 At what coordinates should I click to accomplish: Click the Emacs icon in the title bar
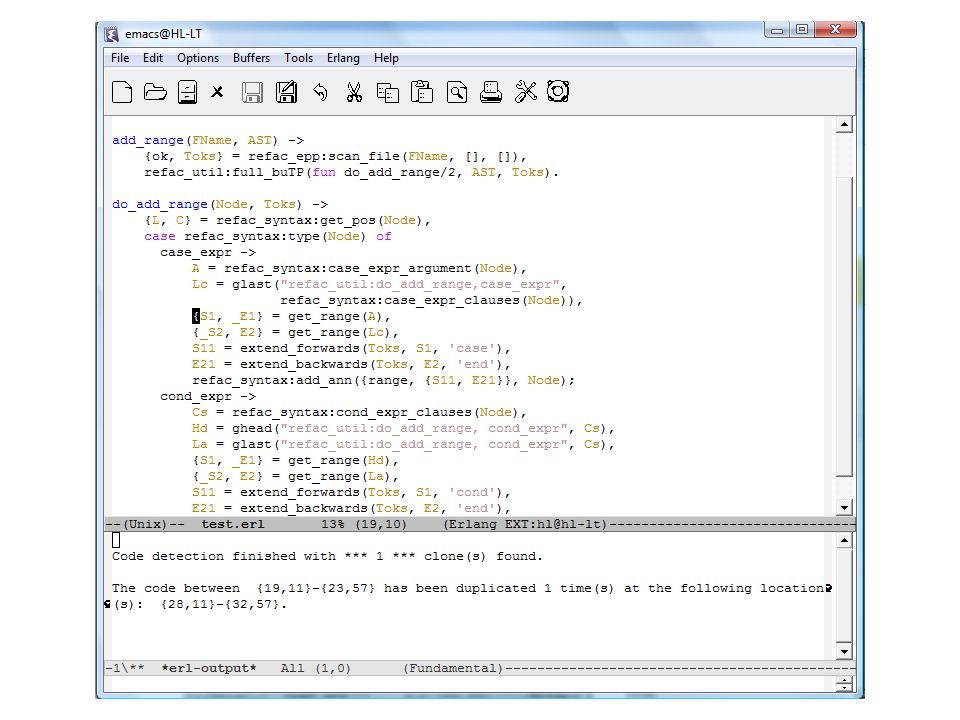pyautogui.click(x=111, y=34)
